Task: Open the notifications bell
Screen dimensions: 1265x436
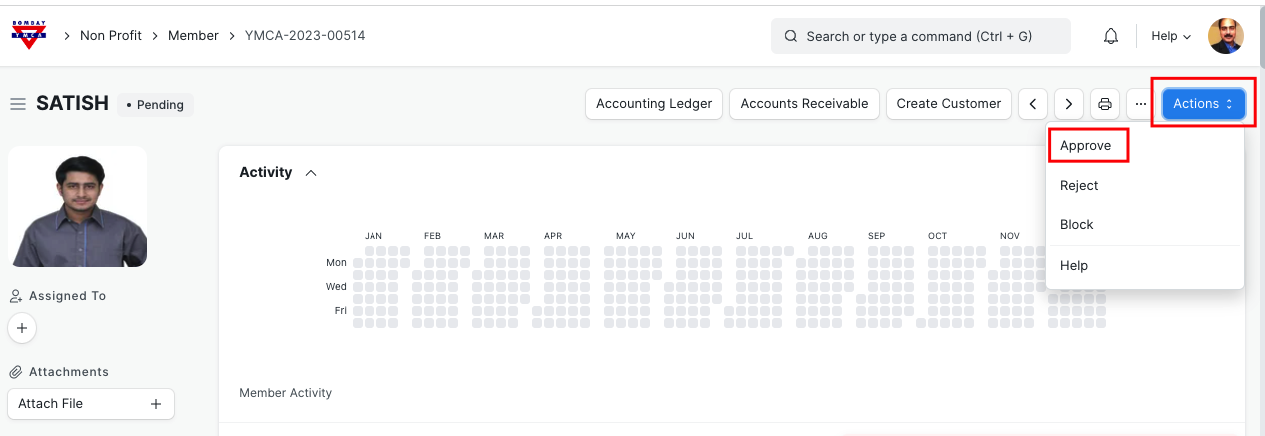Action: (1110, 36)
